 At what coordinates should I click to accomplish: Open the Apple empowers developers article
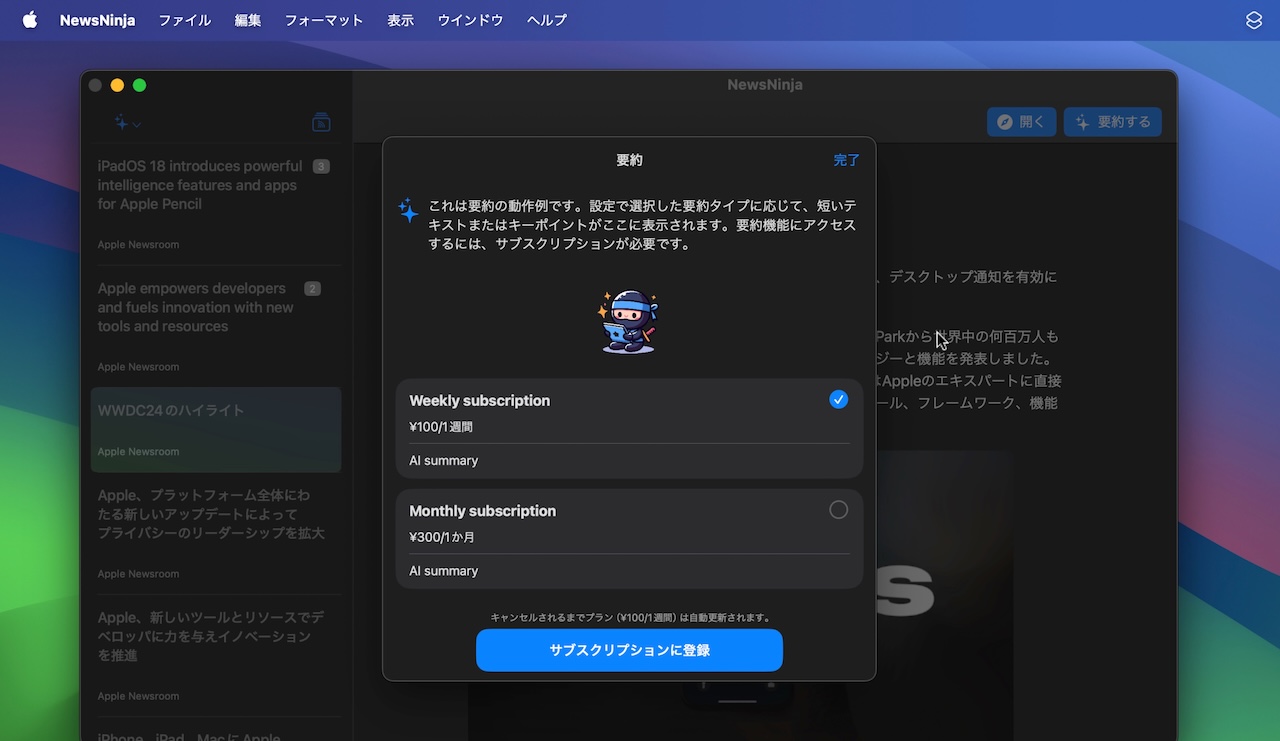click(x=216, y=327)
